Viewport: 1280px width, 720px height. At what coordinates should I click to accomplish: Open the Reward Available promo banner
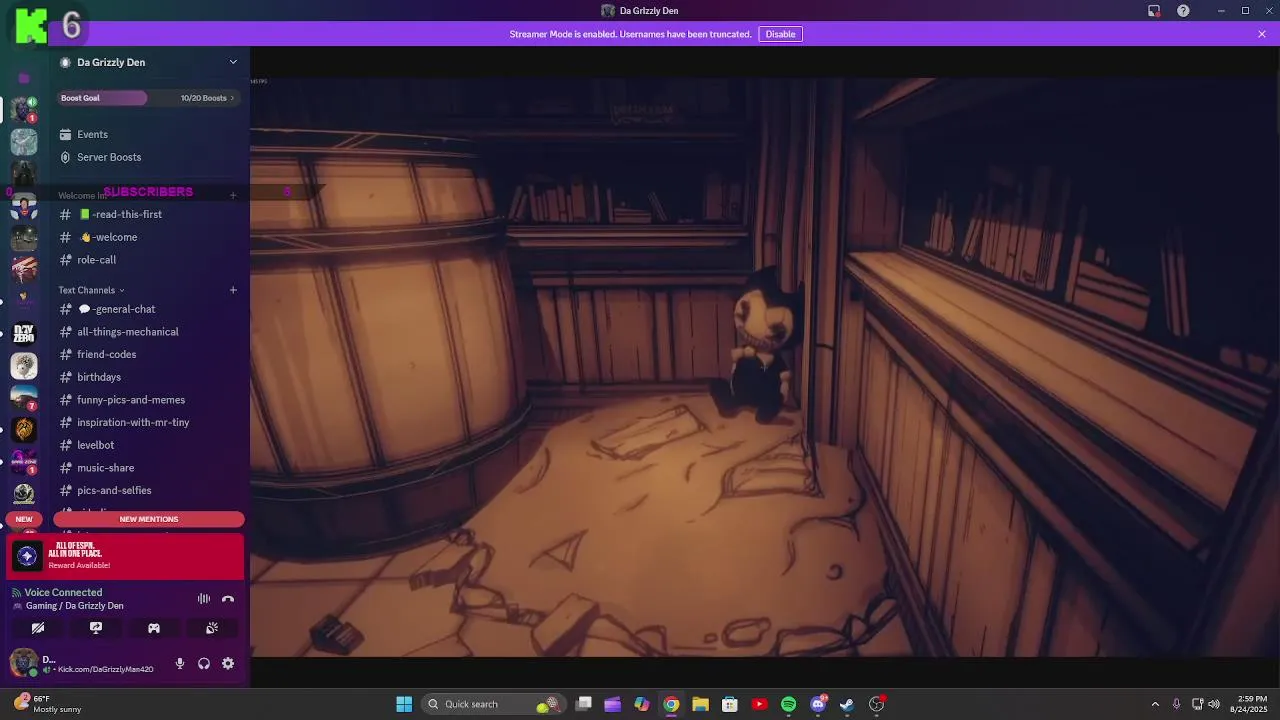pyautogui.click(x=126, y=556)
